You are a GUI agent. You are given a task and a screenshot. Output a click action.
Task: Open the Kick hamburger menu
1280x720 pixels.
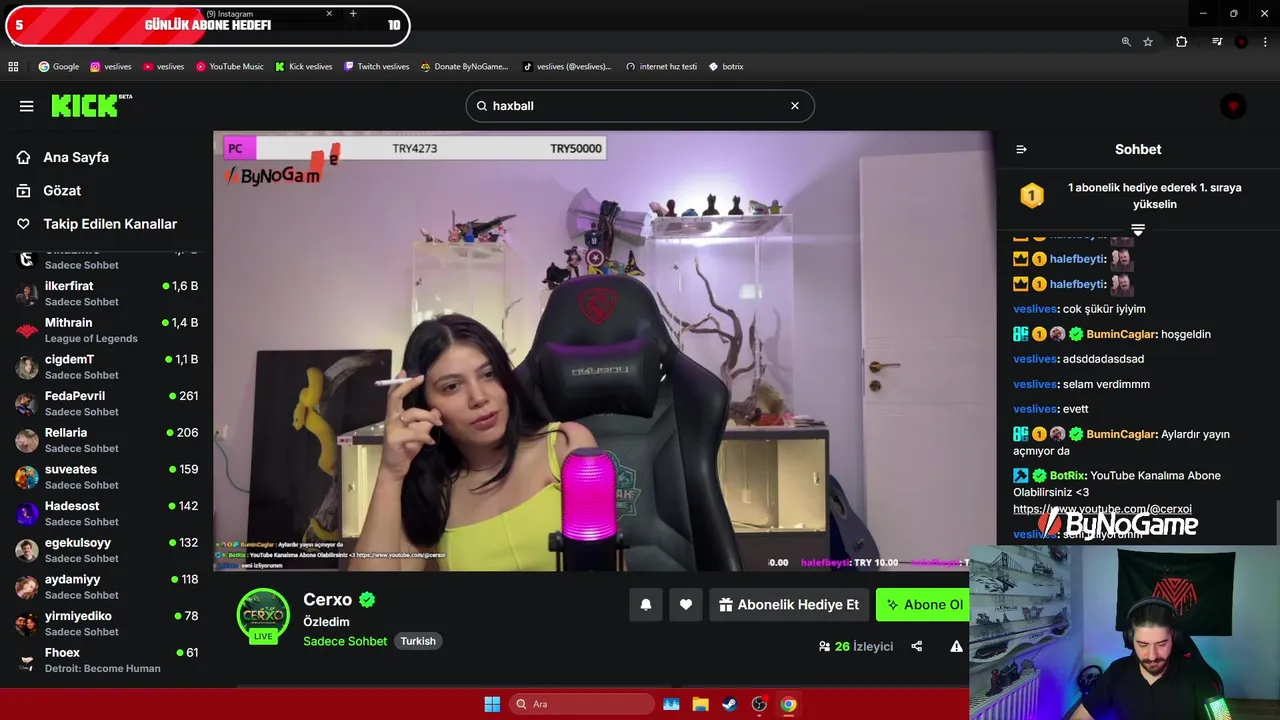point(26,106)
